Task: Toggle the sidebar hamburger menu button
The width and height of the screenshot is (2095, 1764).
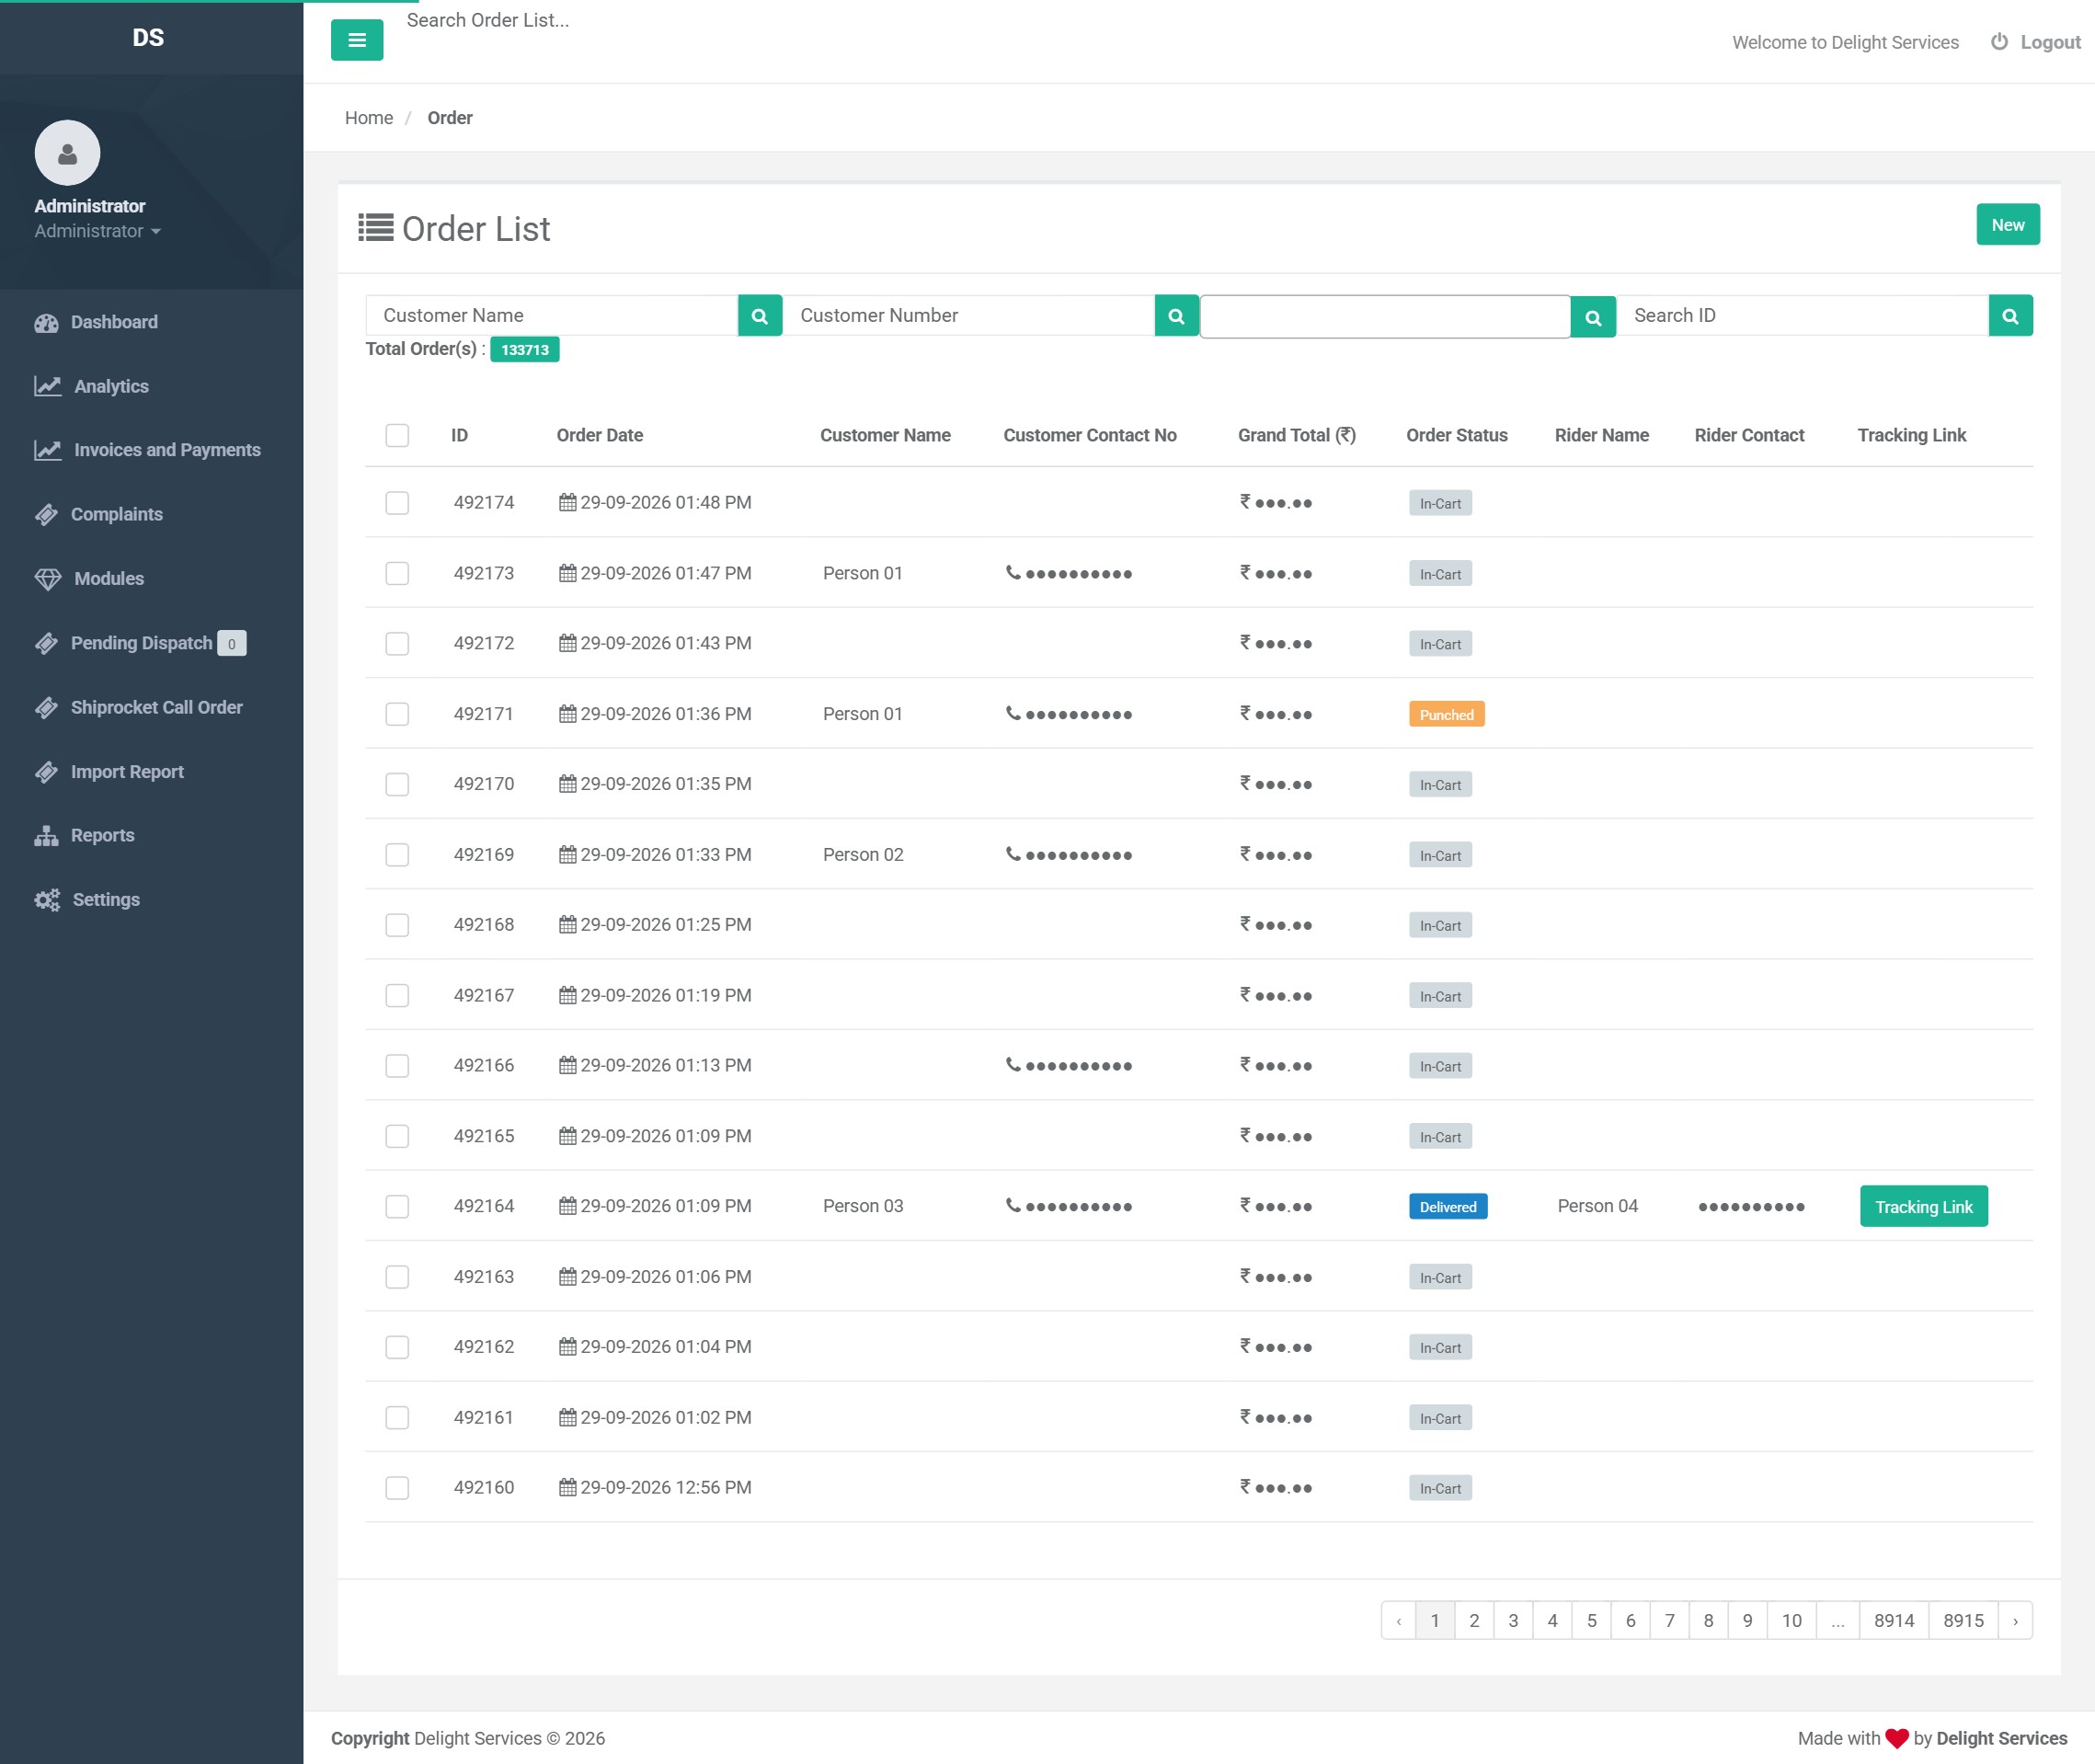Action: pos(357,40)
